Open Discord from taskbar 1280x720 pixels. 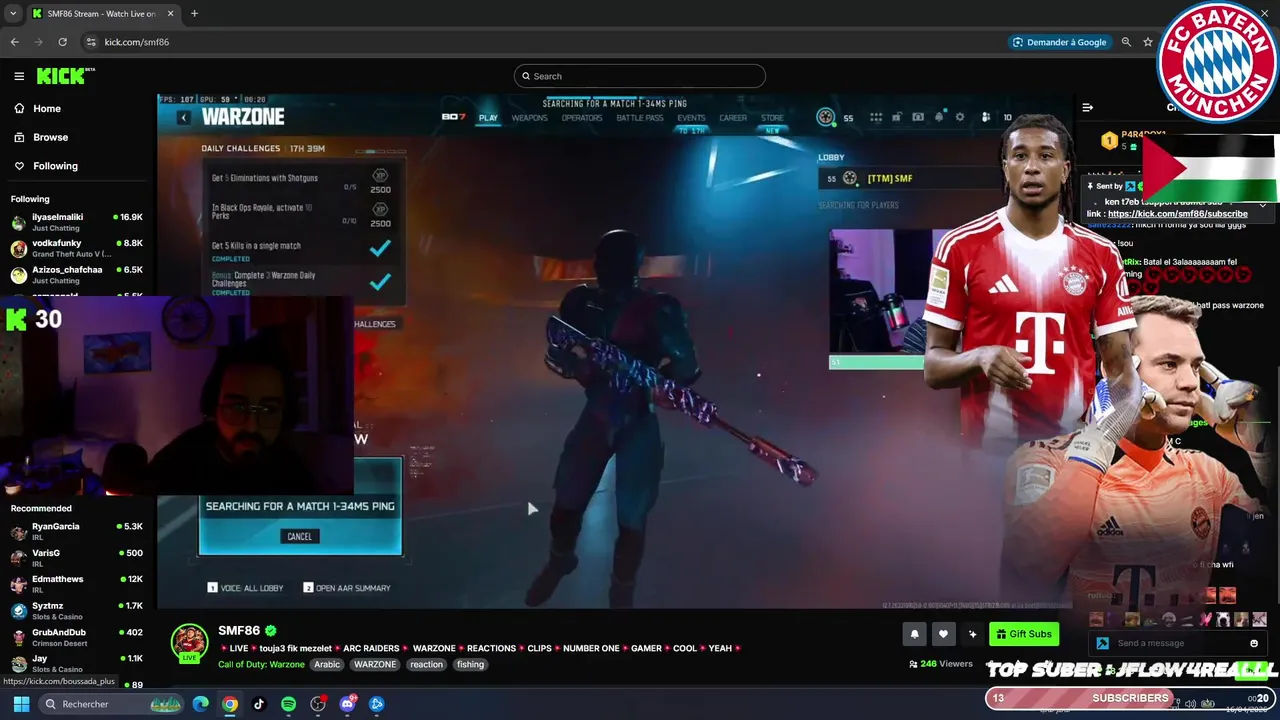pyautogui.click(x=347, y=704)
